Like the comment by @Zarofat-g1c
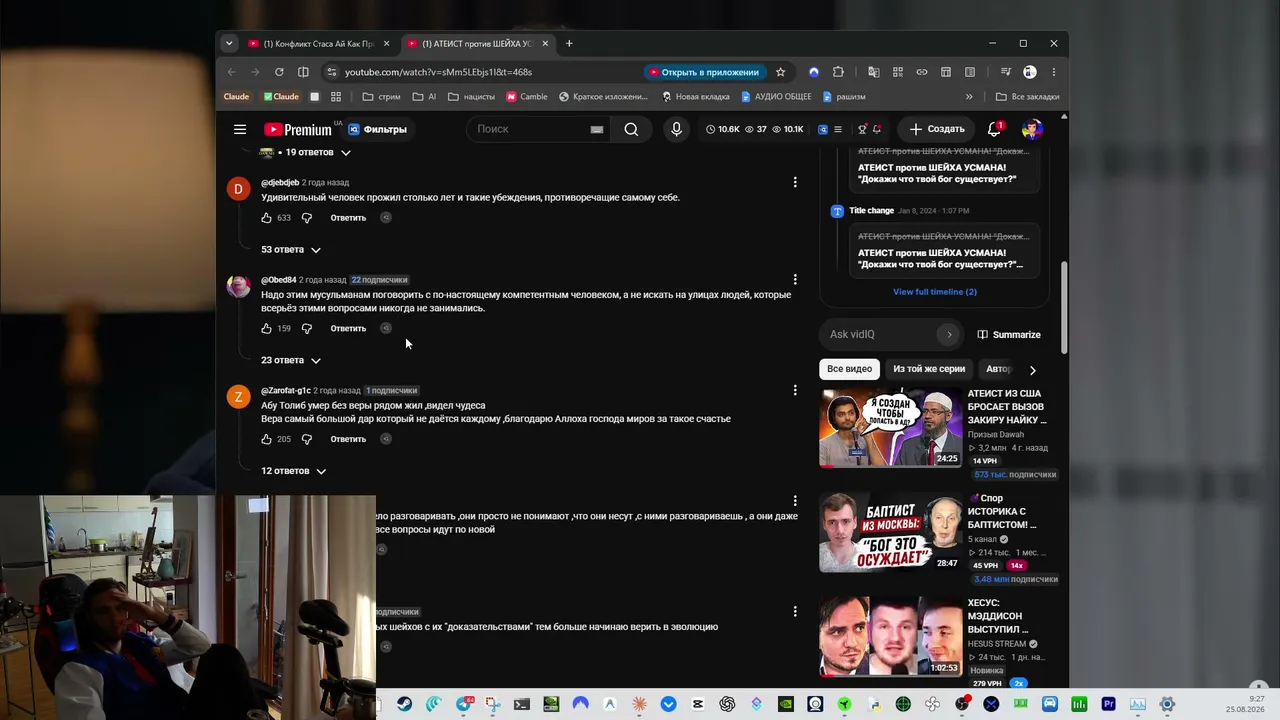 266,439
